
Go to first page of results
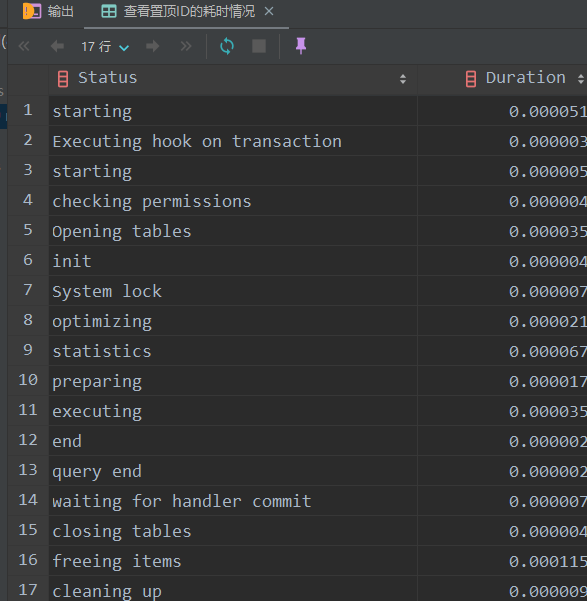coord(24,46)
